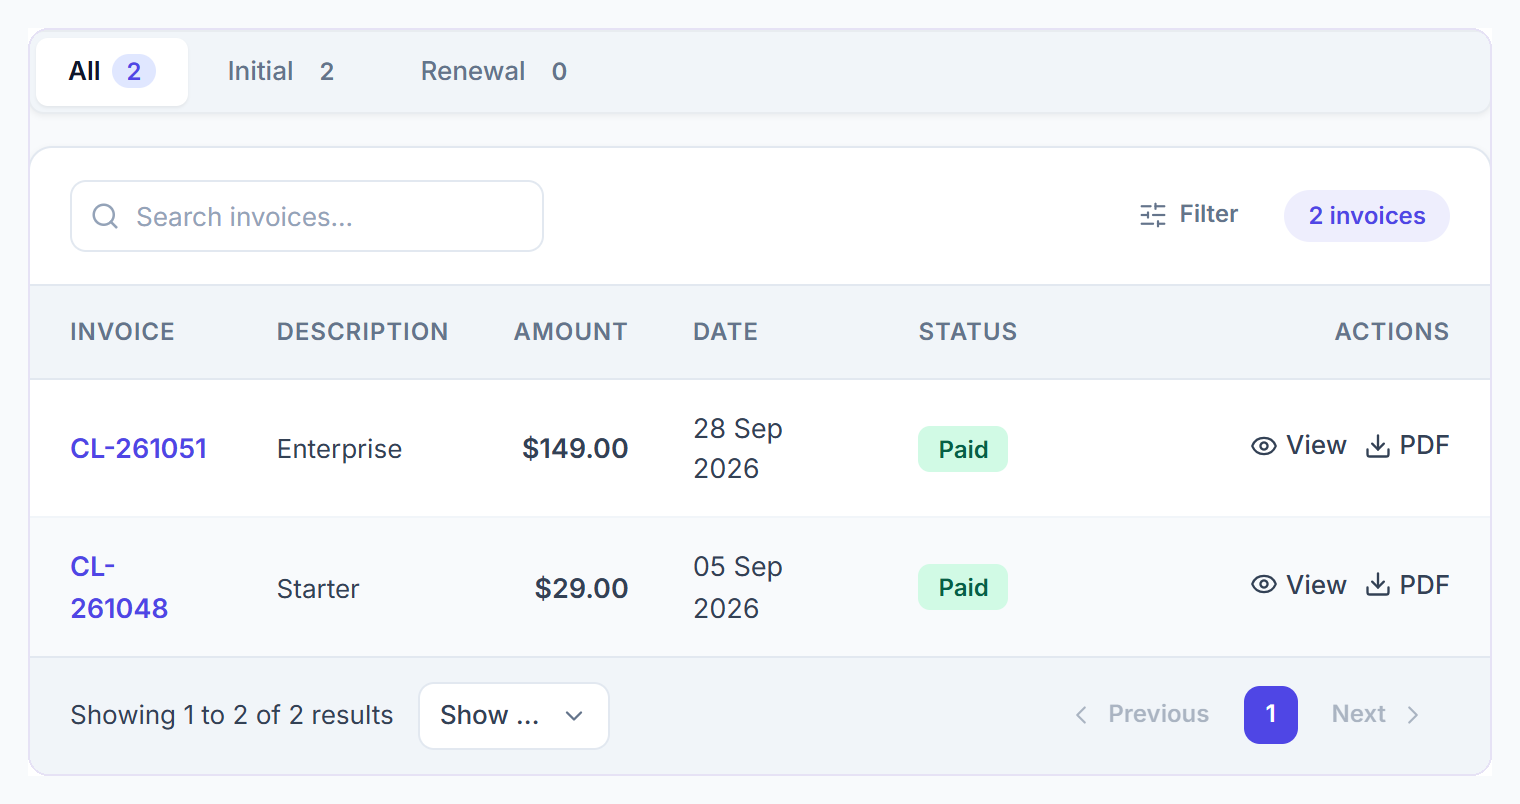Switch to the Initial tab

click(281, 72)
